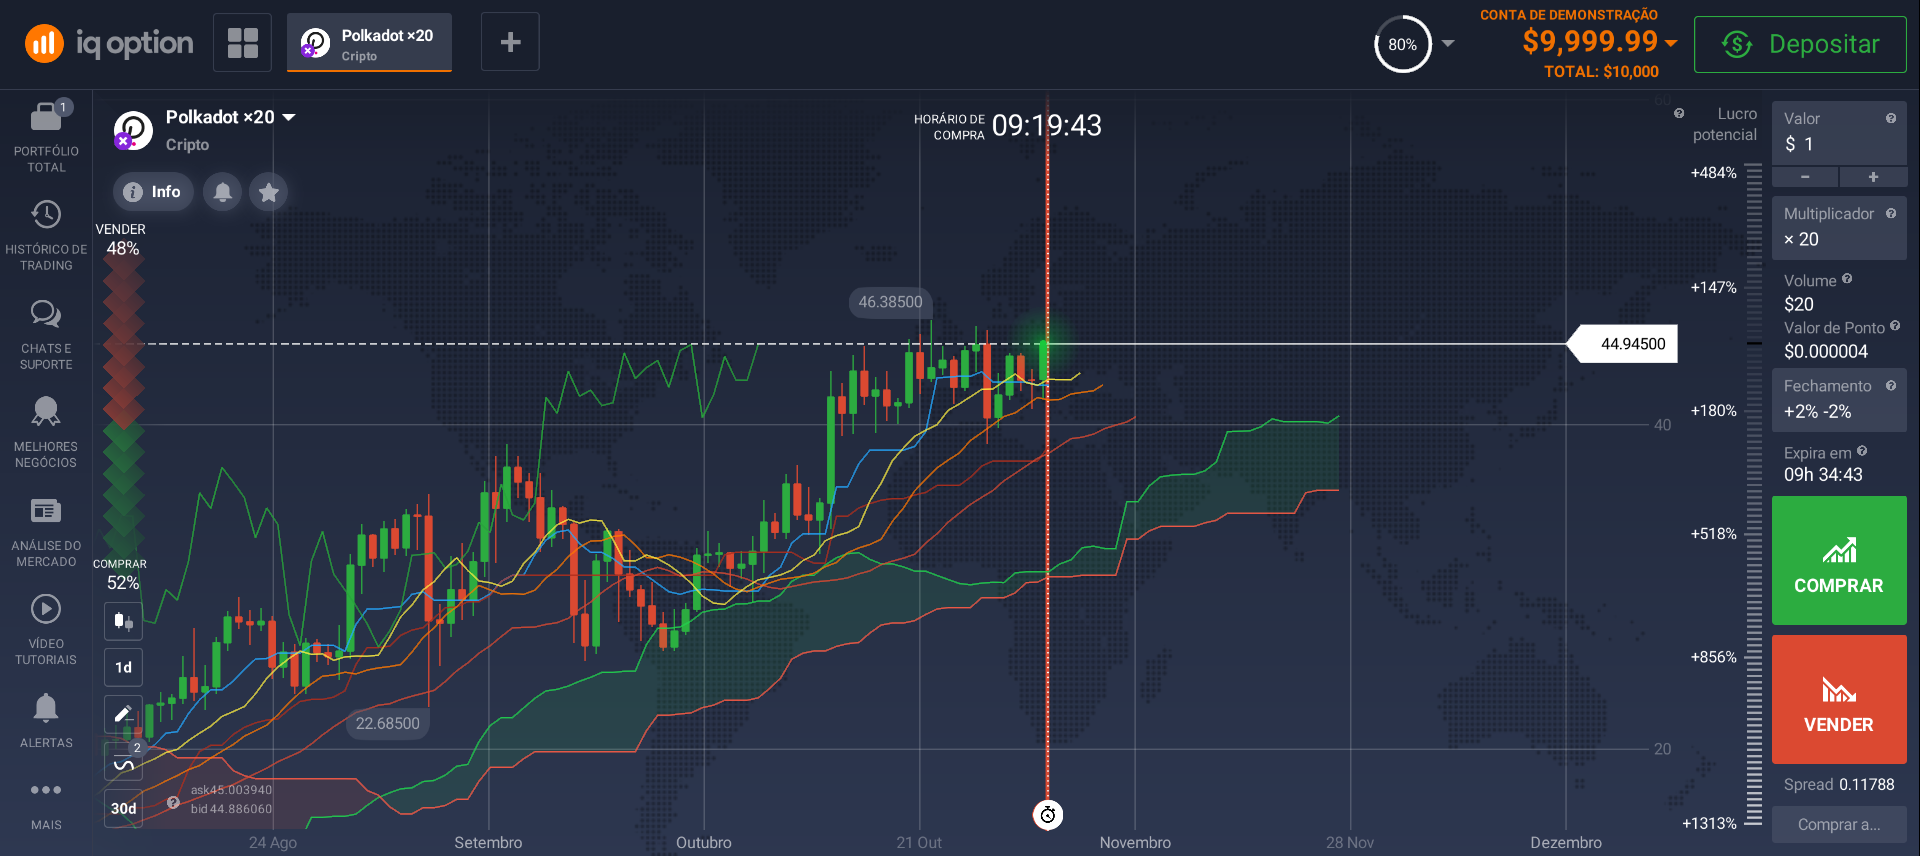This screenshot has width=1920, height=856.
Task: Increase Valor with plus button
Action: [x=1873, y=177]
